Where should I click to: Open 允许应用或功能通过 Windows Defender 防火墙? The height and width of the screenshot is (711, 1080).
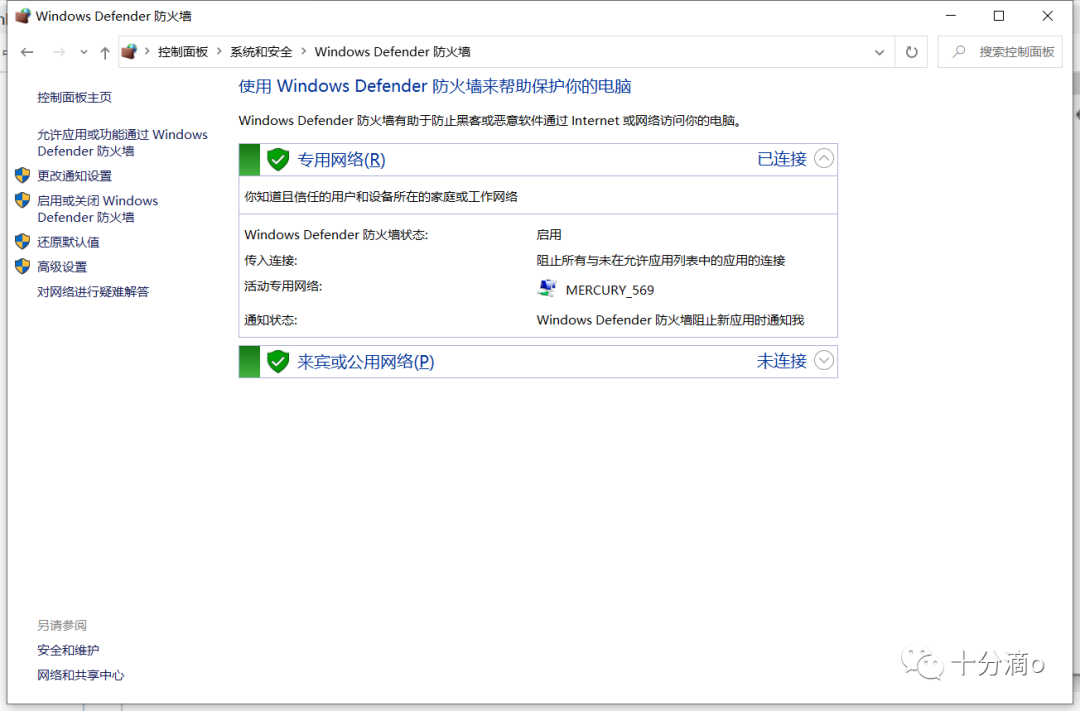pos(123,143)
